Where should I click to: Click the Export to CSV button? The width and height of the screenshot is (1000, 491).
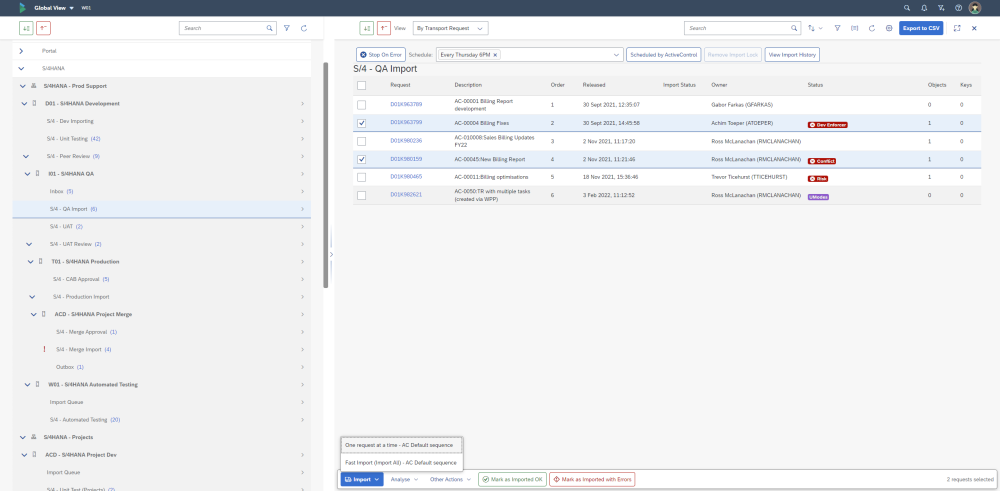pyautogui.click(x=920, y=28)
